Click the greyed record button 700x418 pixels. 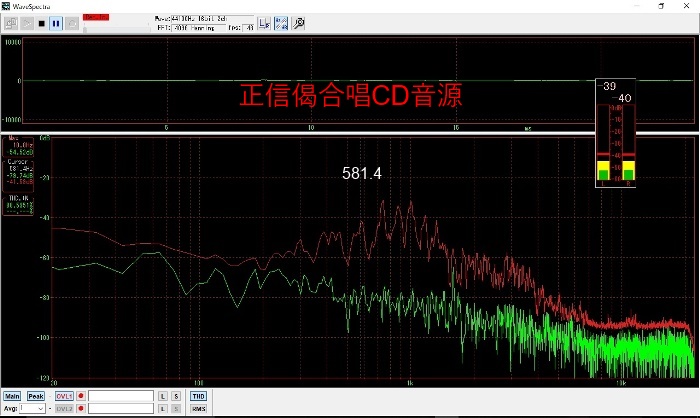click(x=72, y=23)
